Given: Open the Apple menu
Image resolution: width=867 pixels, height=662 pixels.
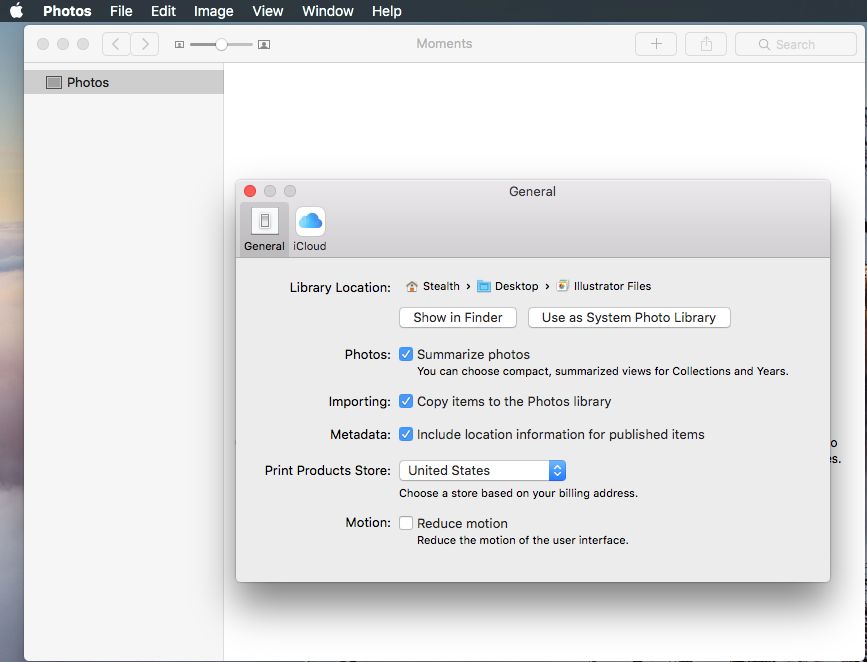Looking at the screenshot, I should [17, 11].
